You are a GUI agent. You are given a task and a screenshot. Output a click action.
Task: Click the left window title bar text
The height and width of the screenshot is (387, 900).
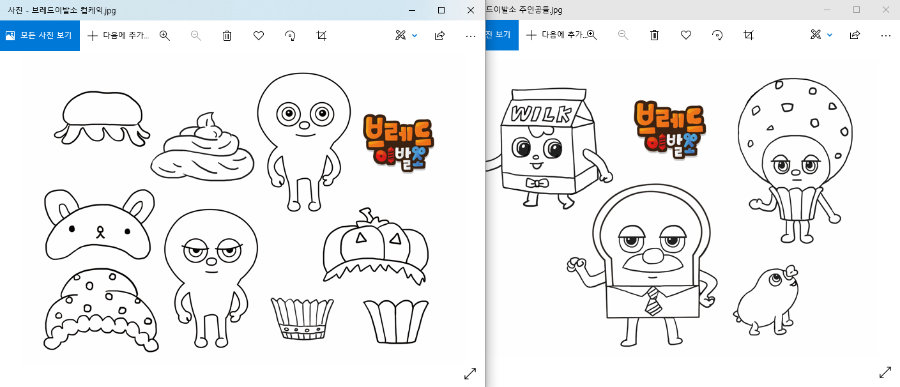coord(61,10)
